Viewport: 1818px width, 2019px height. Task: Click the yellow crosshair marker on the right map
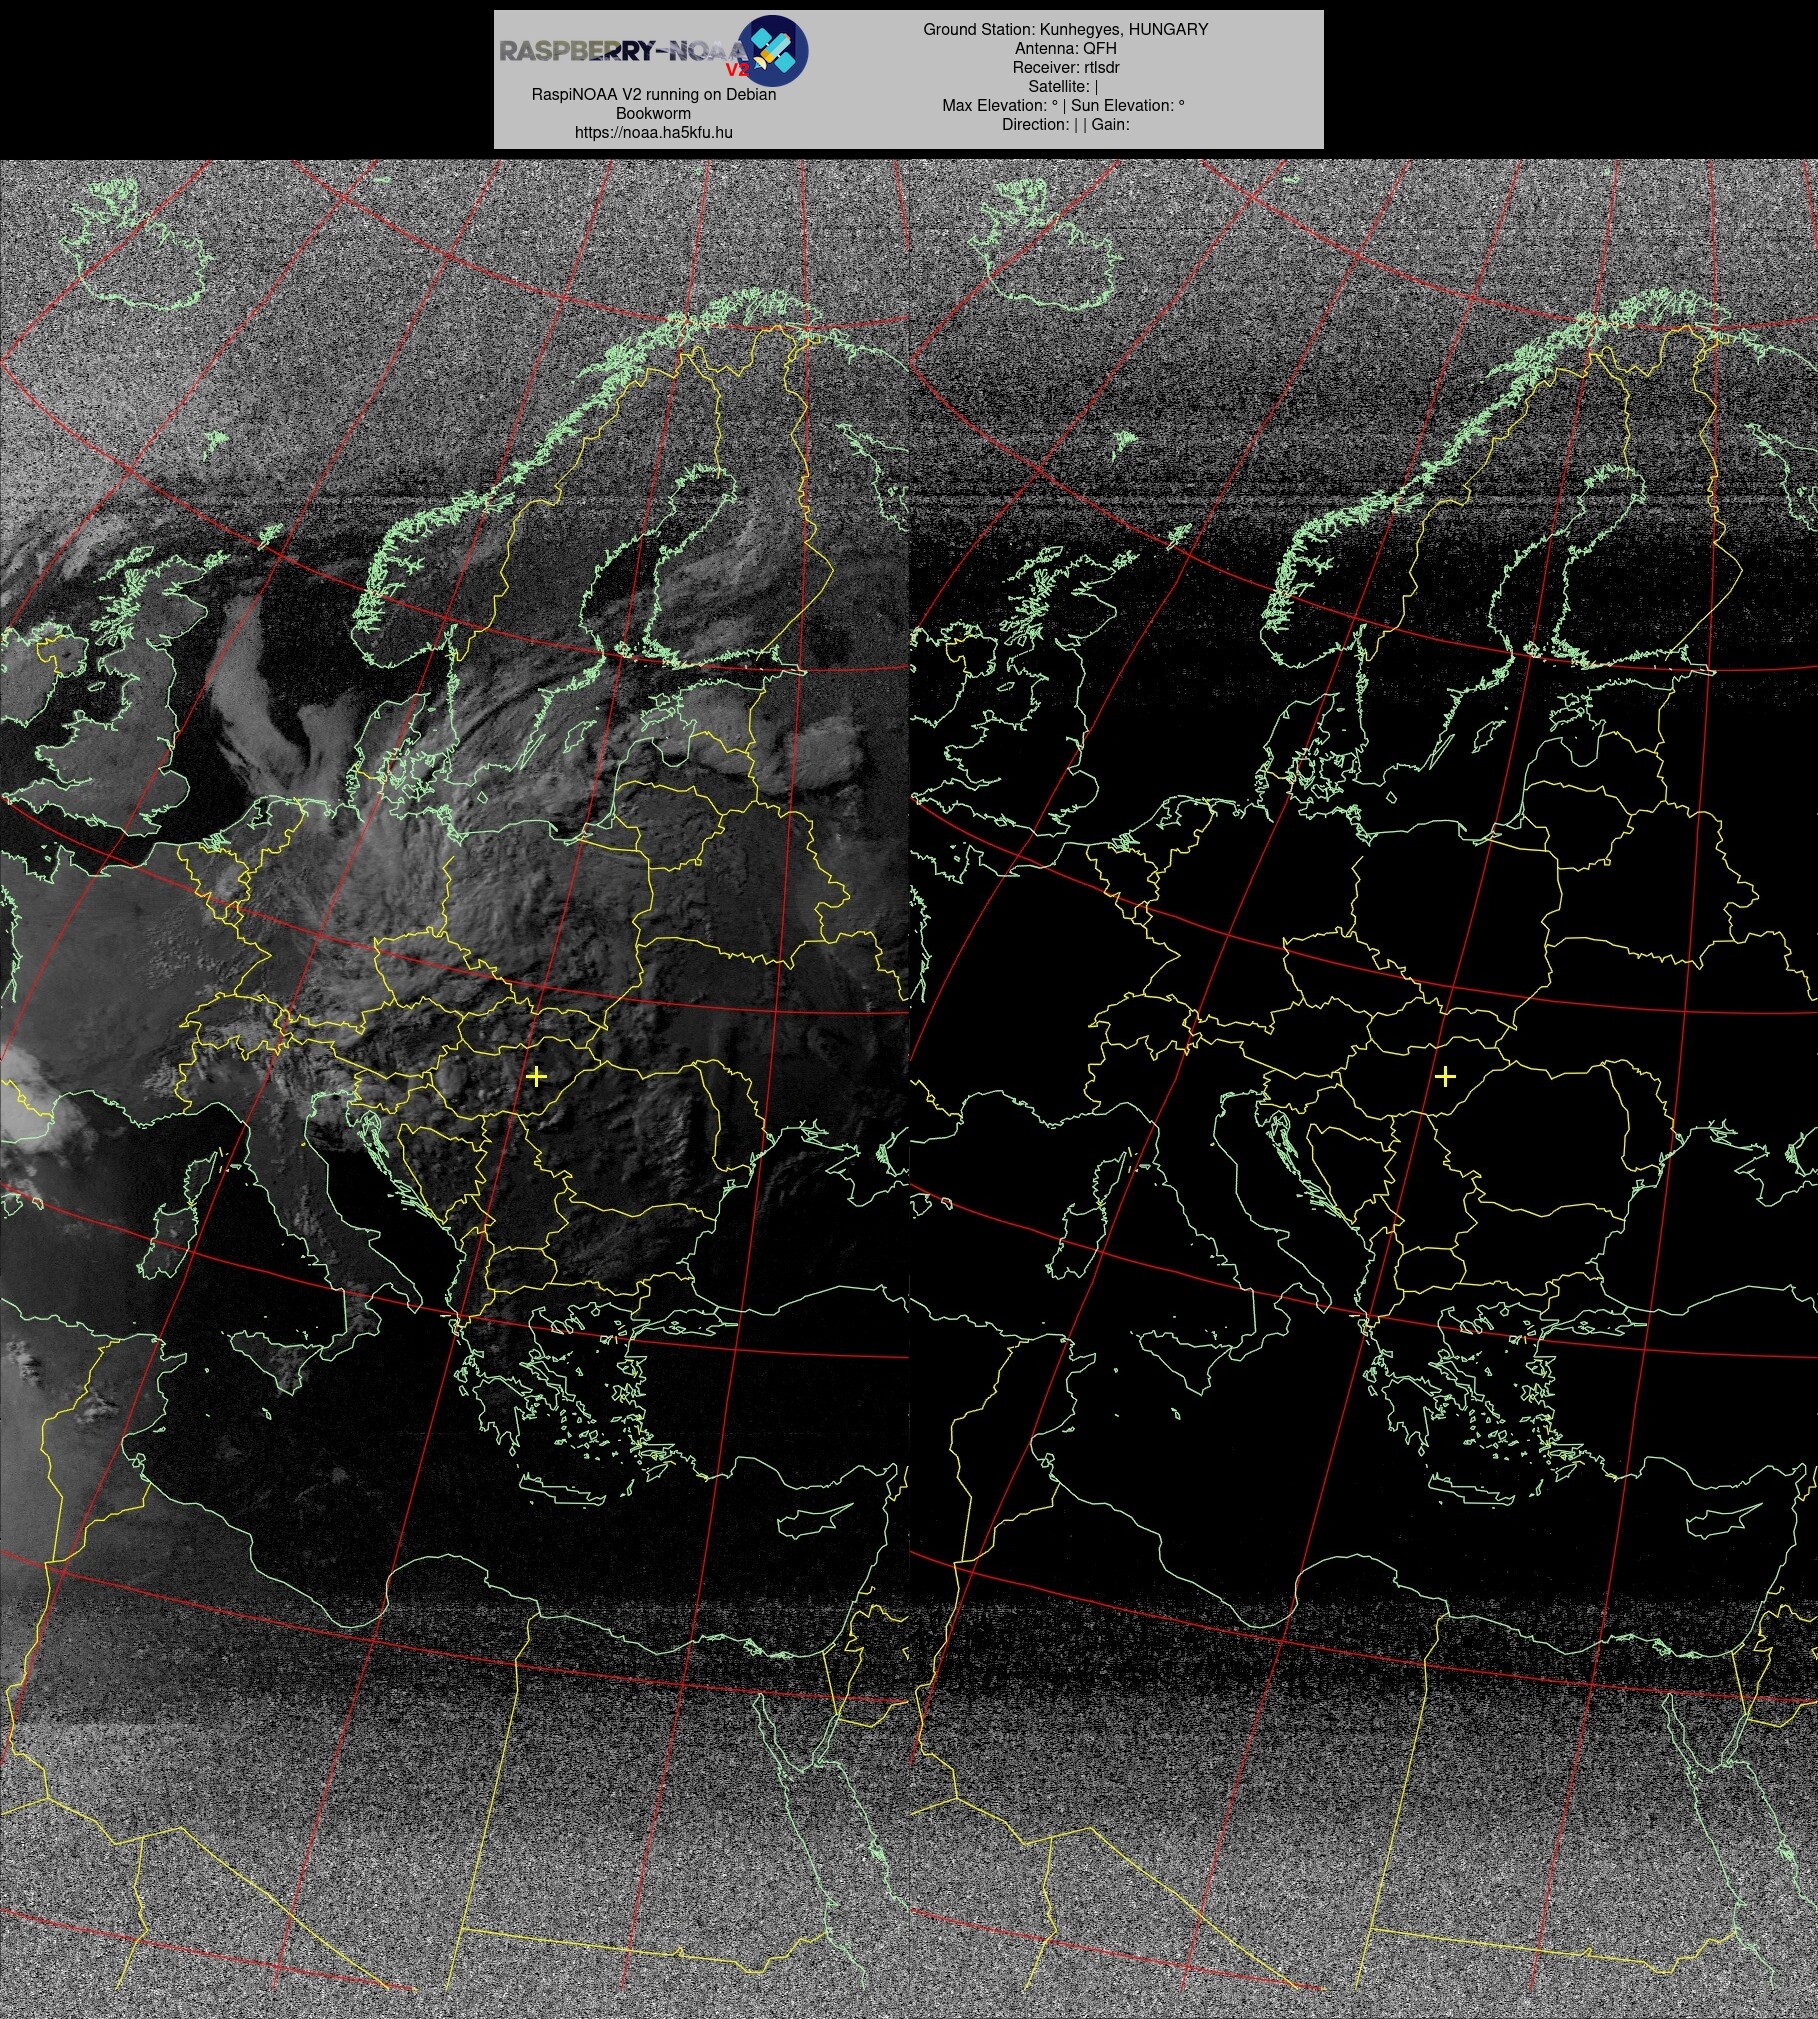tap(1445, 1076)
